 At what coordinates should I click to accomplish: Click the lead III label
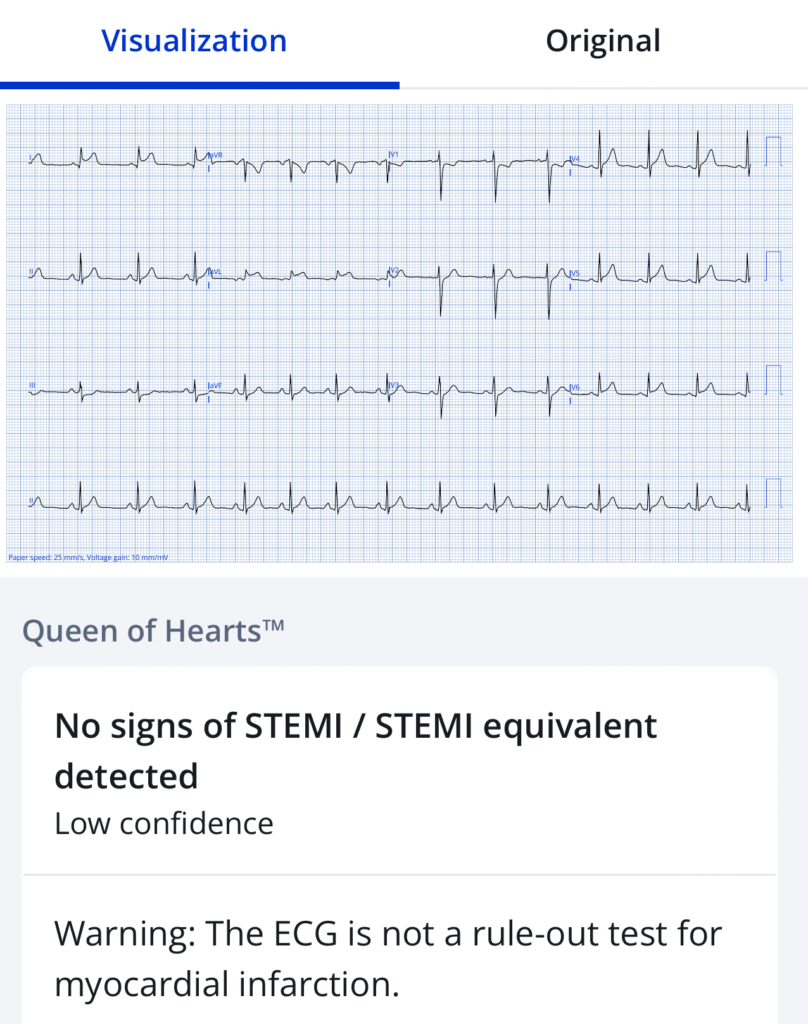(32, 386)
